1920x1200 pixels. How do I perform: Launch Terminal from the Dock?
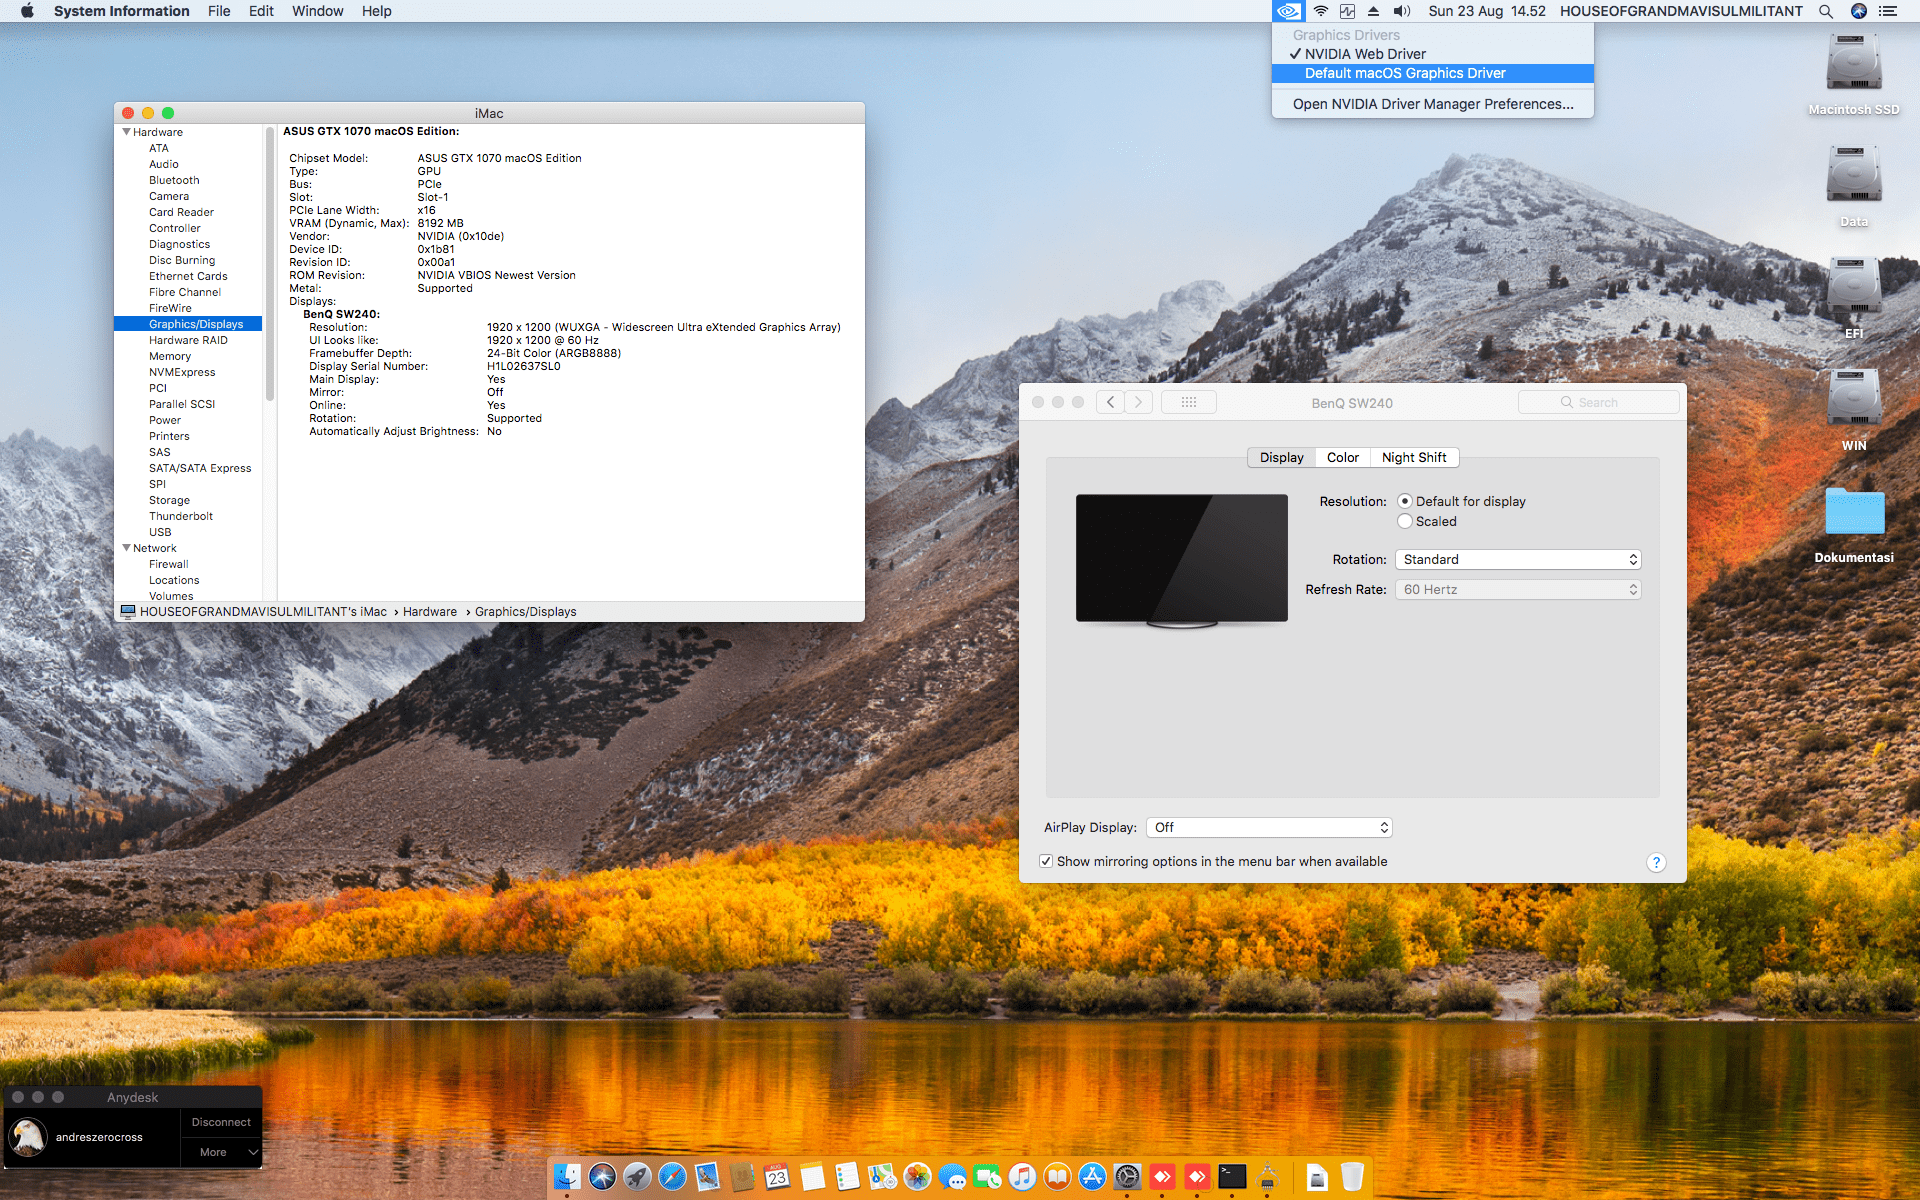[x=1232, y=1177]
